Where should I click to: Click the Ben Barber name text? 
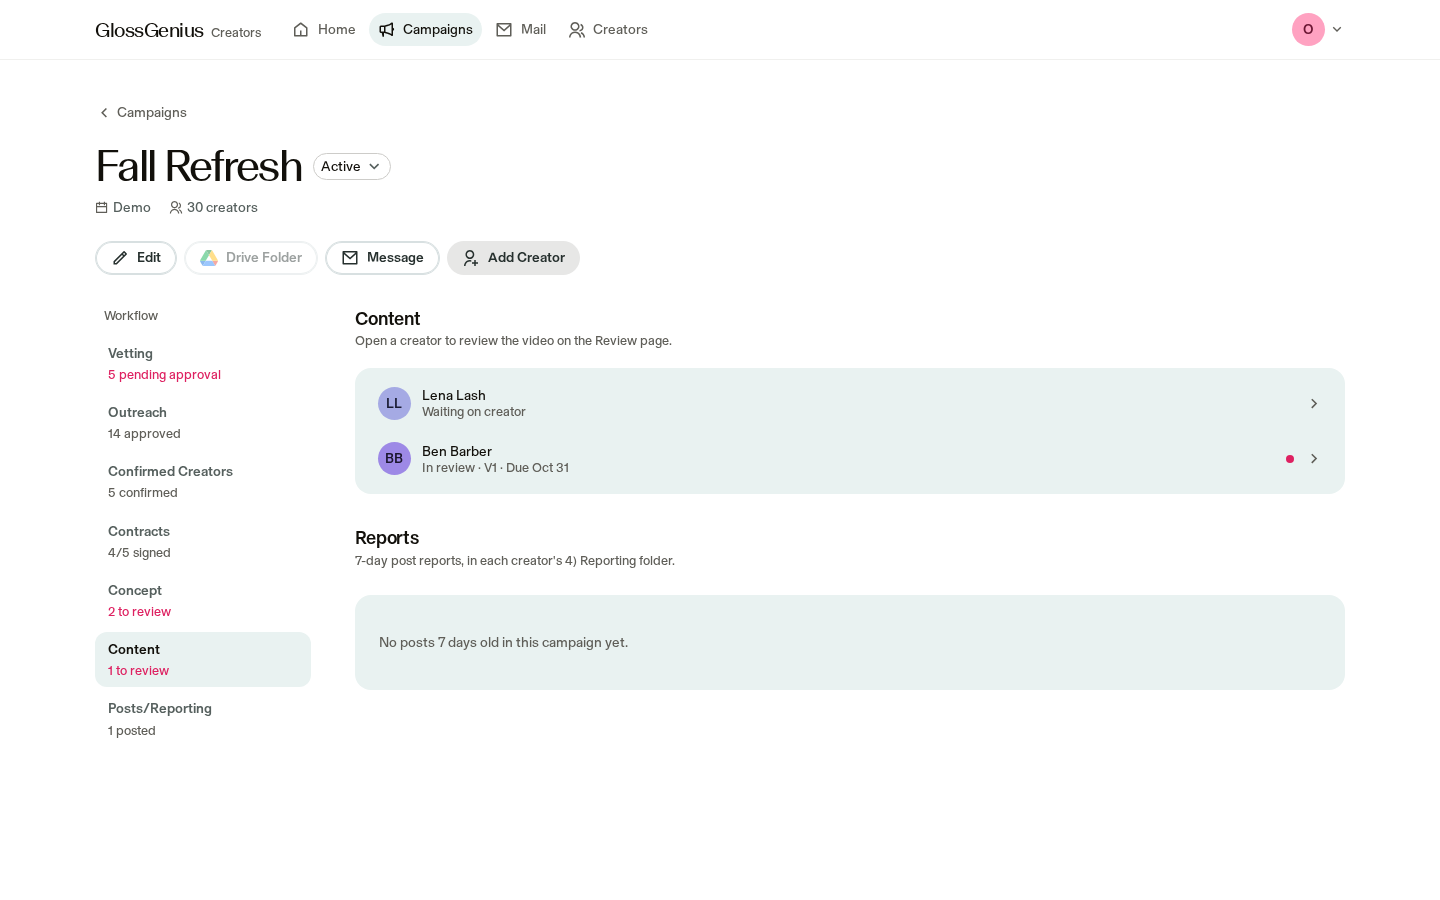click(x=457, y=452)
